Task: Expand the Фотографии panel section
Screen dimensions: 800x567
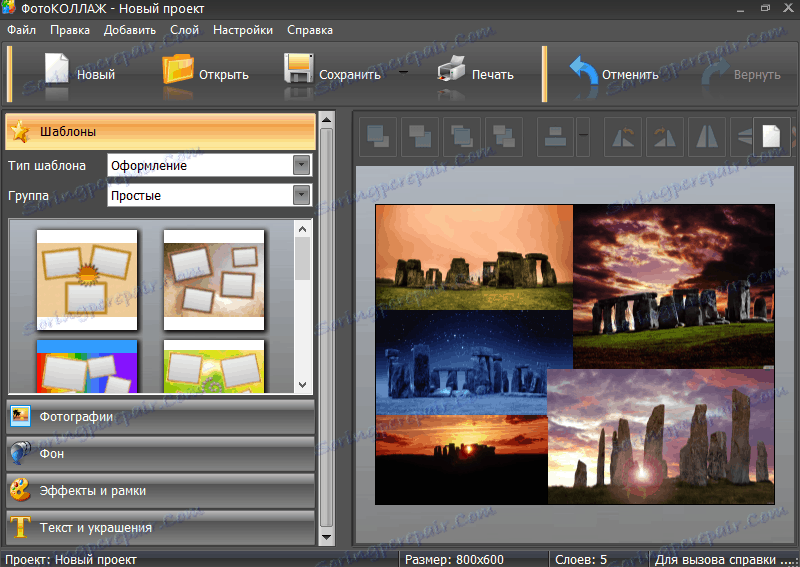Action: coord(160,416)
